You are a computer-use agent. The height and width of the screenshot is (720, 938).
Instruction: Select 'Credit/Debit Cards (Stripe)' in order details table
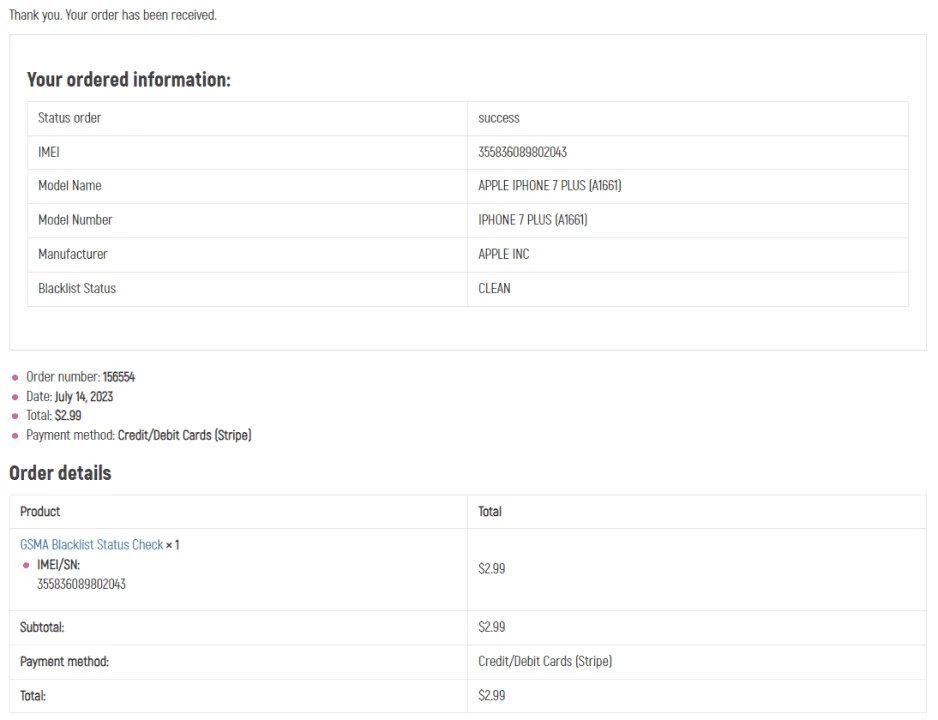[545, 661]
